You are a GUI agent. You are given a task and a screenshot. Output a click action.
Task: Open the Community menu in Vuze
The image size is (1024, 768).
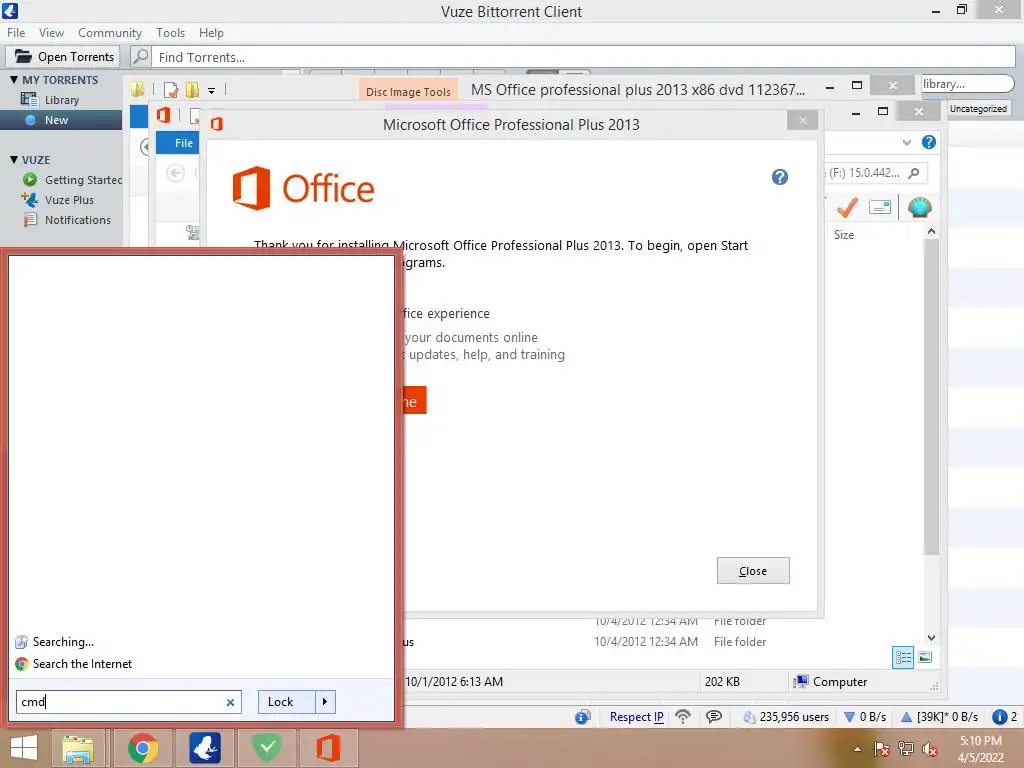tap(110, 33)
